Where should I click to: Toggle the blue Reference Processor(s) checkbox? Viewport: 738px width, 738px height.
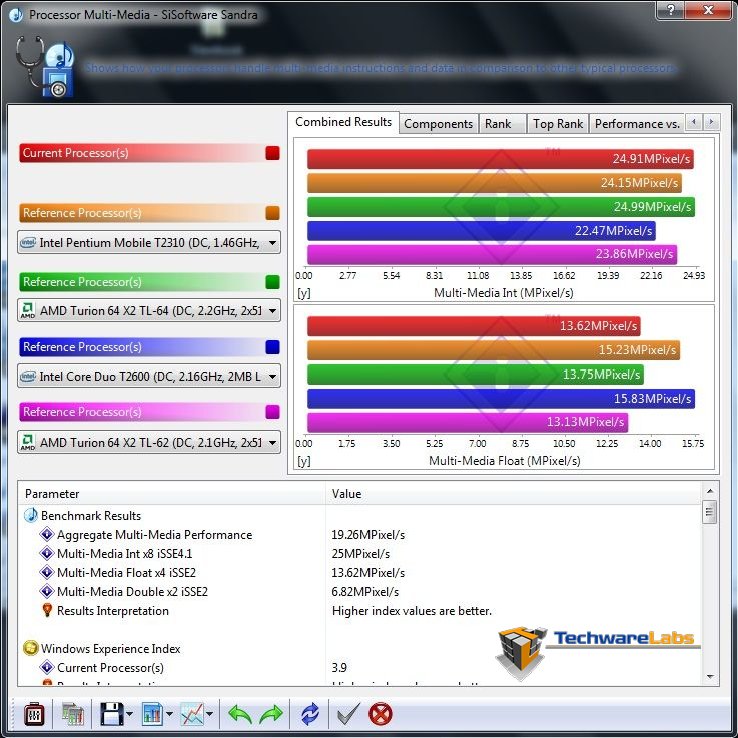(272, 347)
